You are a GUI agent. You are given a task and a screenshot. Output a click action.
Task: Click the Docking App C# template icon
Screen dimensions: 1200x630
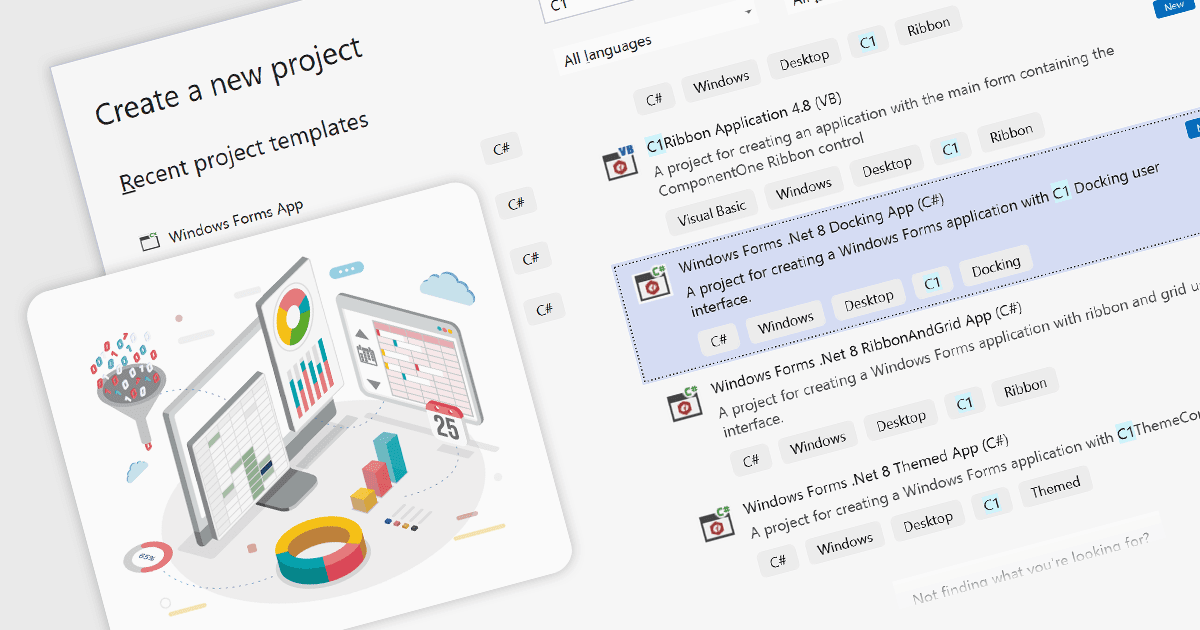(x=653, y=284)
